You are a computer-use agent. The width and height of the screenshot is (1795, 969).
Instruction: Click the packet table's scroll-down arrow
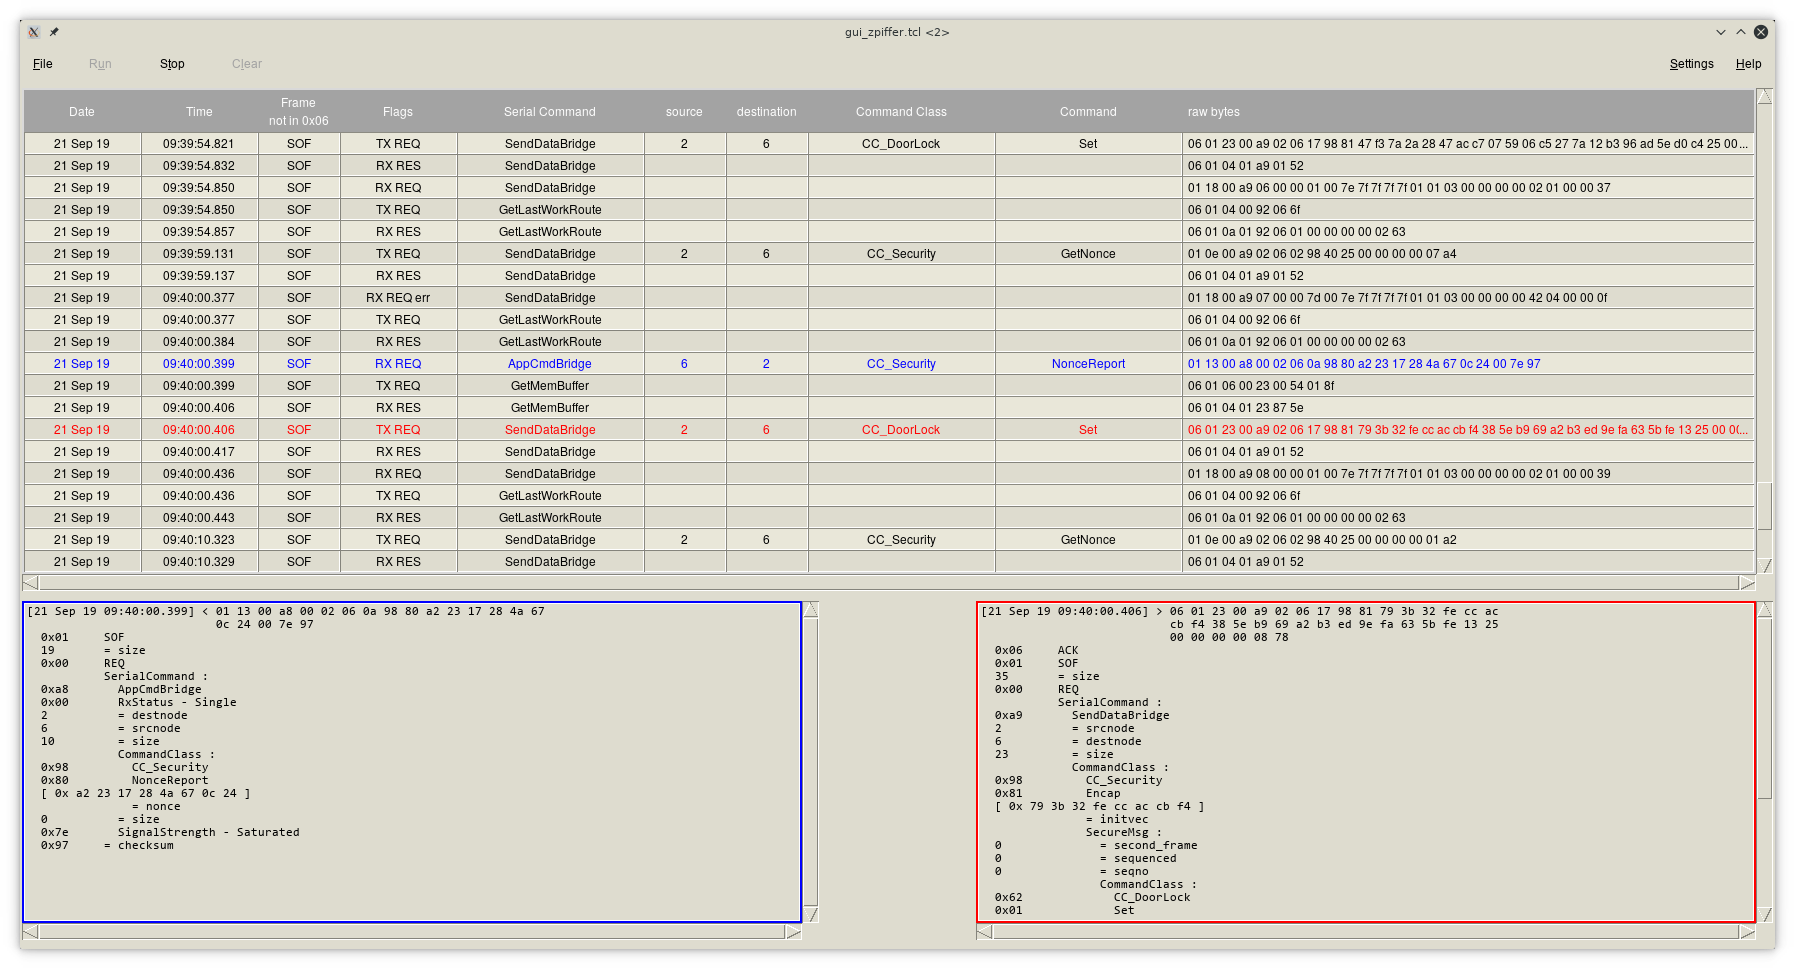click(1764, 565)
